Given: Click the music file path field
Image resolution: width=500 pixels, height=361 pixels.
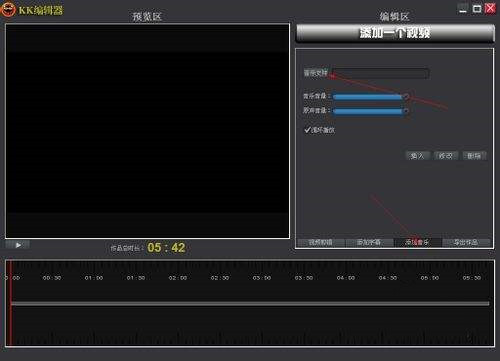Looking at the screenshot, I should [380, 73].
